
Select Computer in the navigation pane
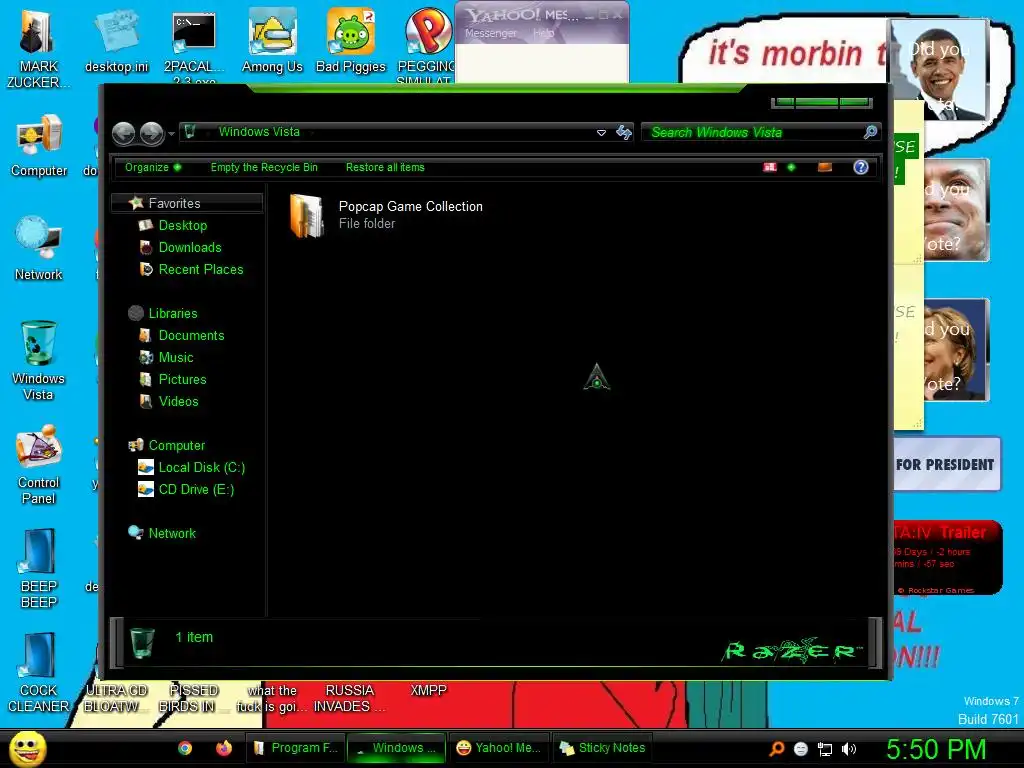tap(176, 445)
